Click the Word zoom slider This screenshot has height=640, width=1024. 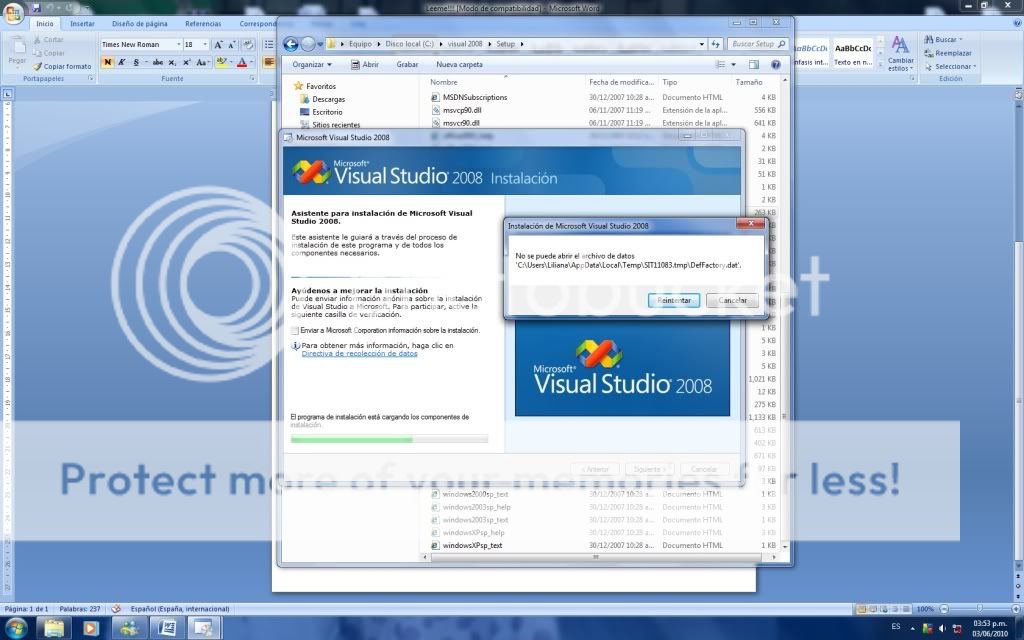click(978, 609)
